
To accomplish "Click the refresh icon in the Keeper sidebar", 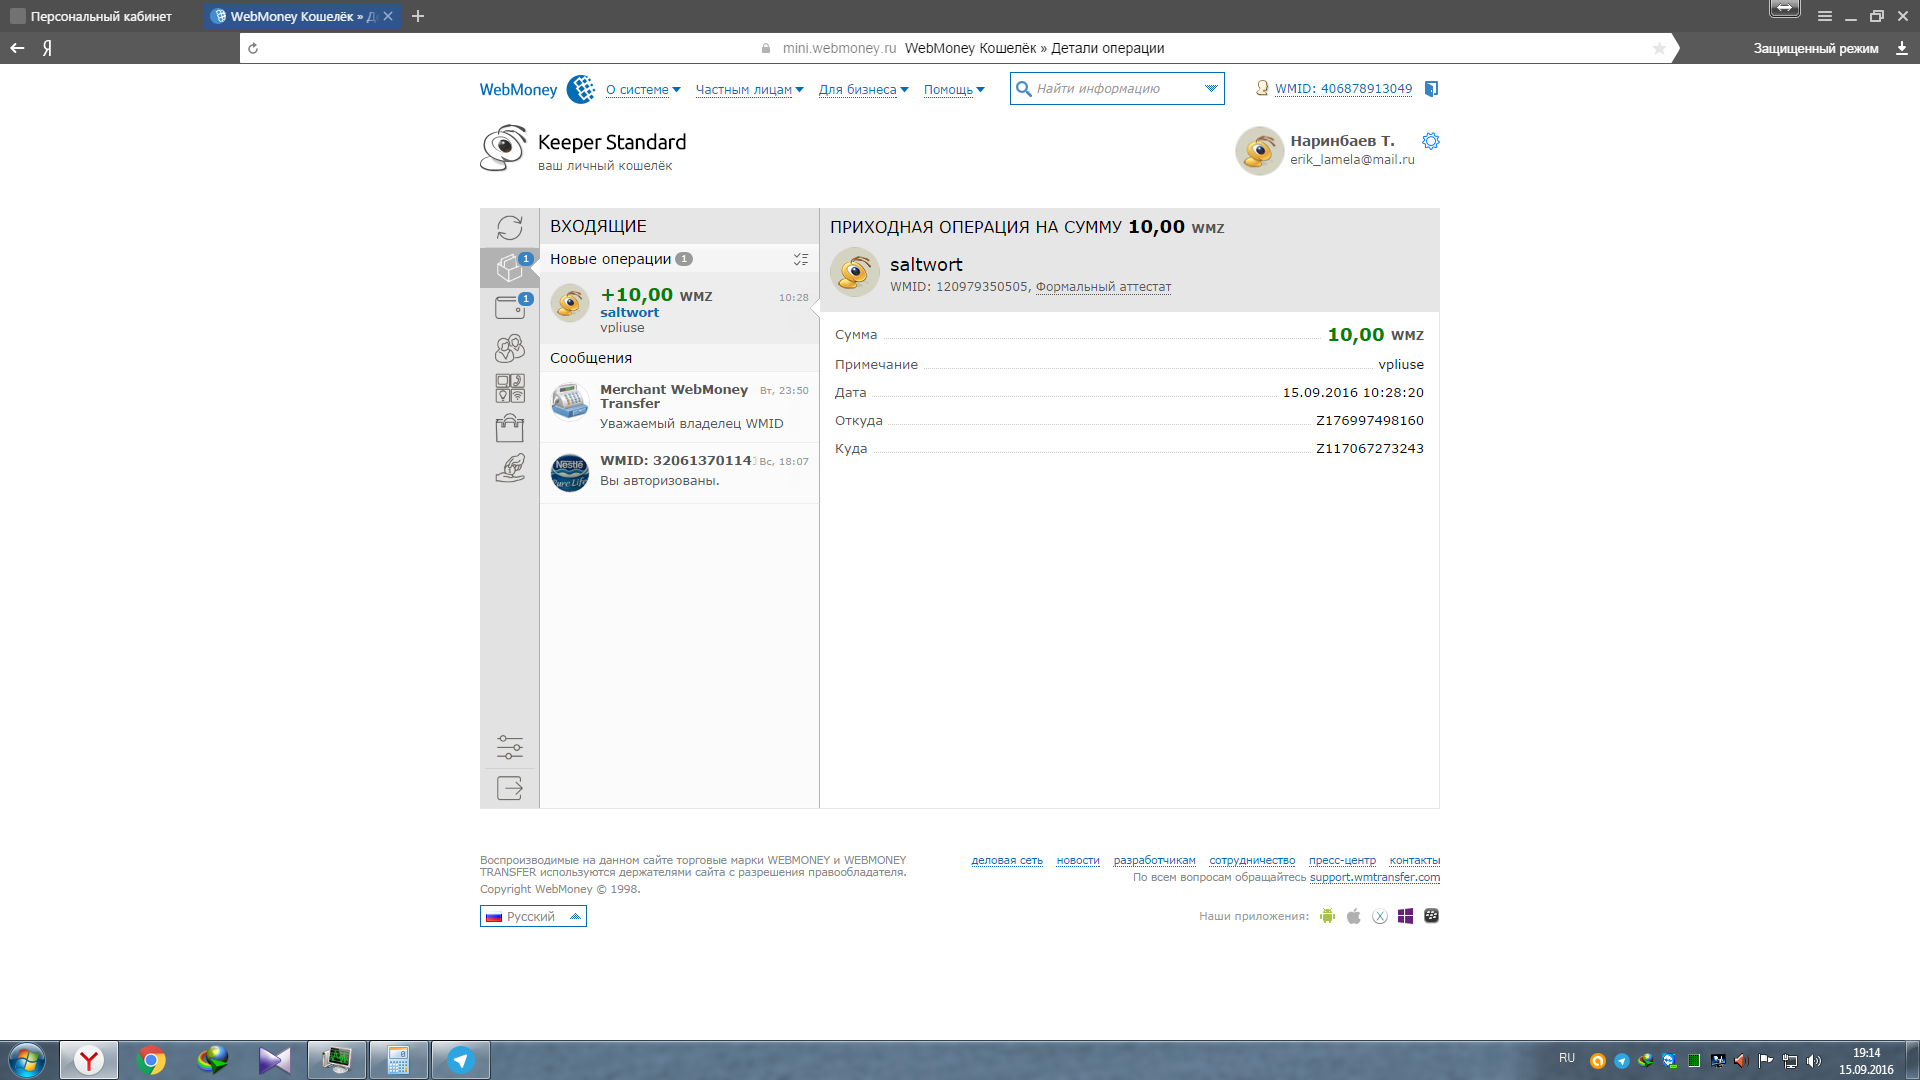I will [510, 228].
